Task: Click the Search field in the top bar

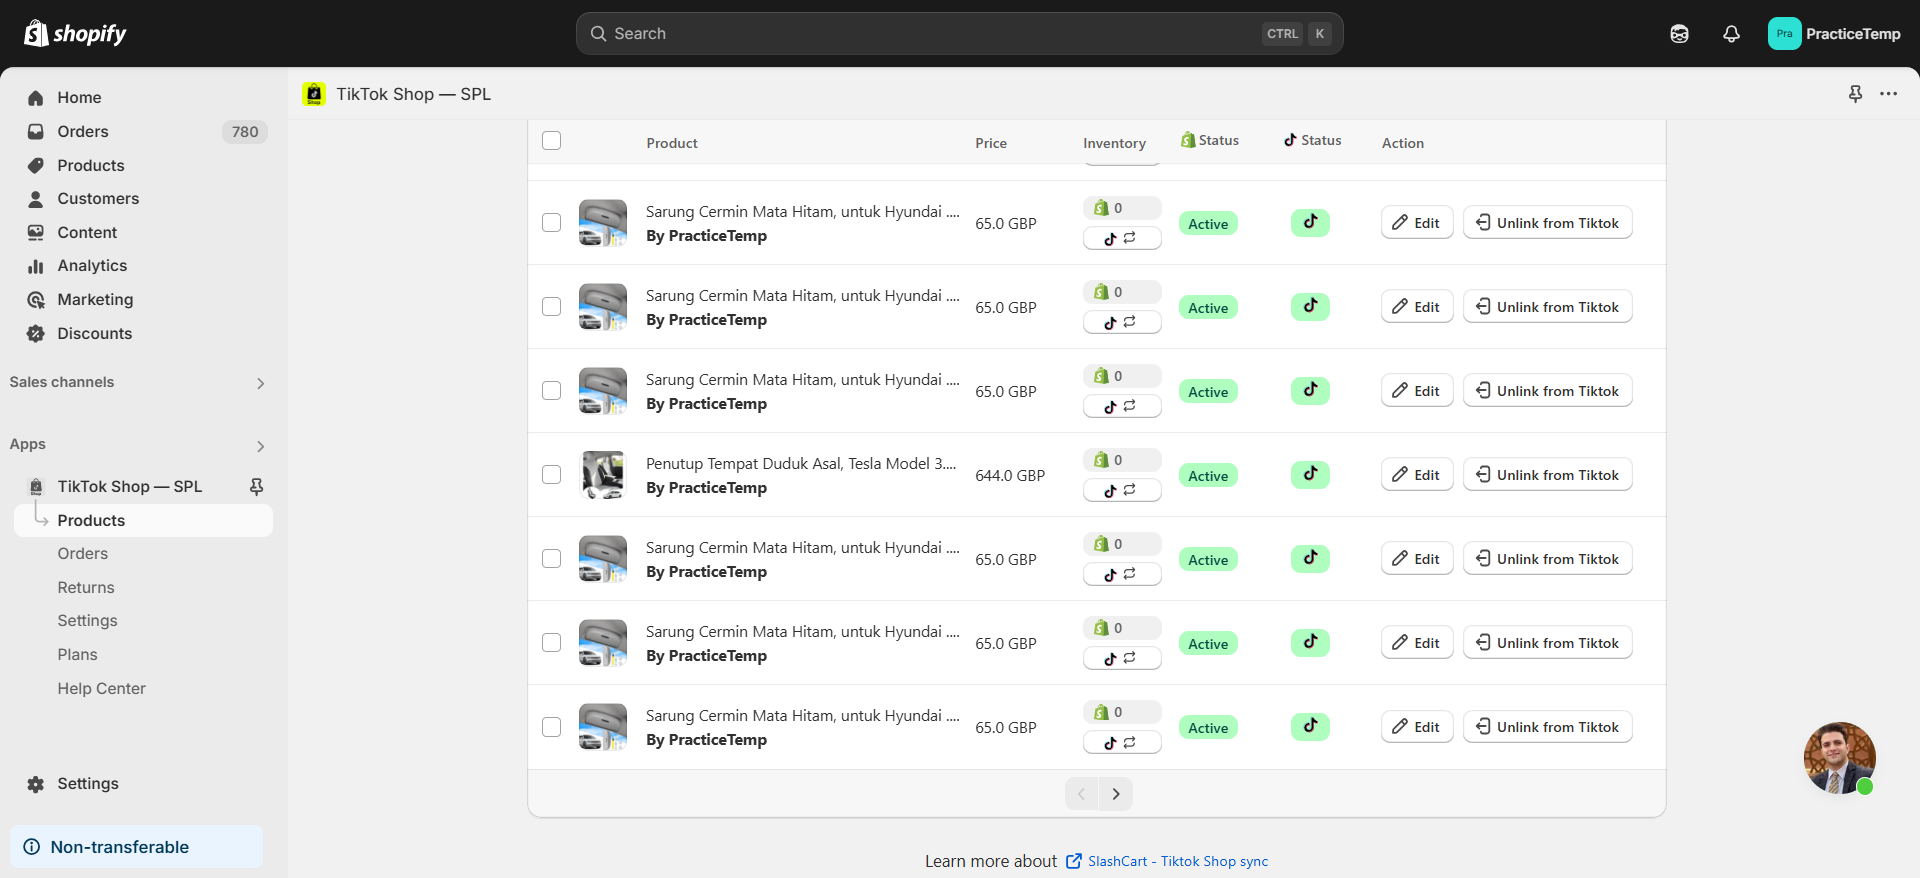Action: pyautogui.click(x=960, y=34)
